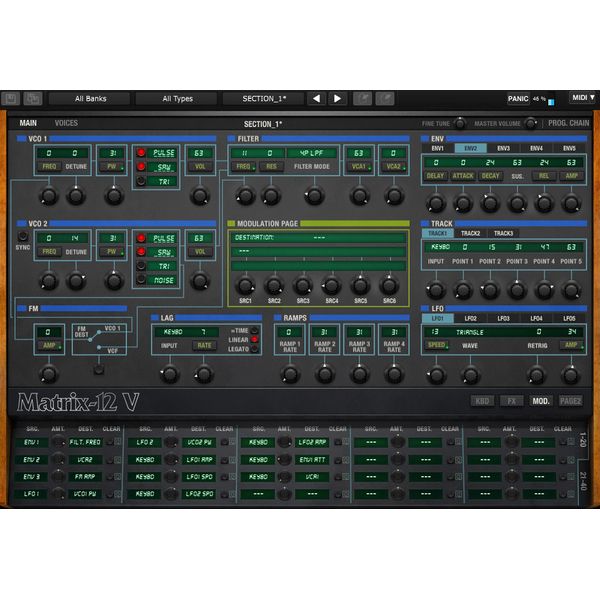Select the ENV1 tab
The width and height of the screenshot is (600, 600).
point(437,148)
